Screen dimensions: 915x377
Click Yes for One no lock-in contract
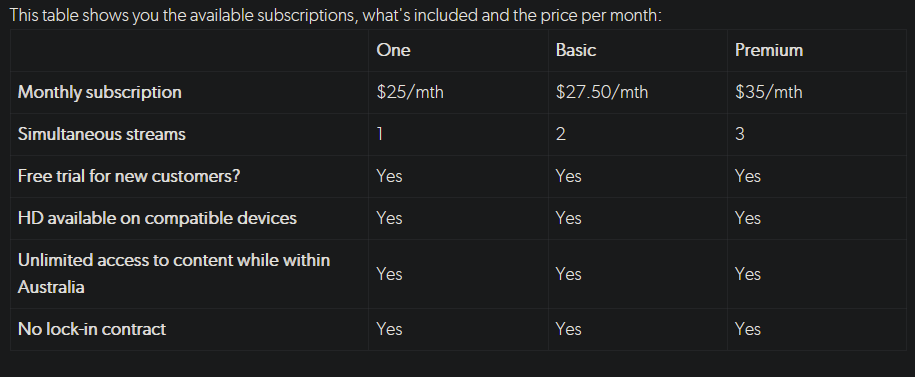pyautogui.click(x=389, y=329)
